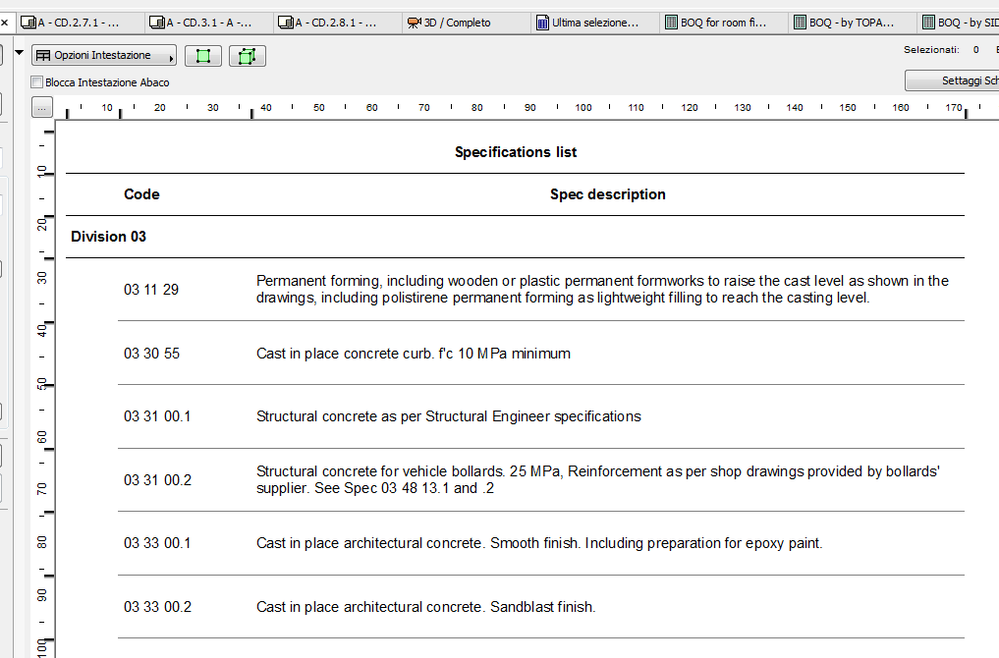
Task: Click the schedule icon on BOQ - by TOPA tab
Action: 800,23
